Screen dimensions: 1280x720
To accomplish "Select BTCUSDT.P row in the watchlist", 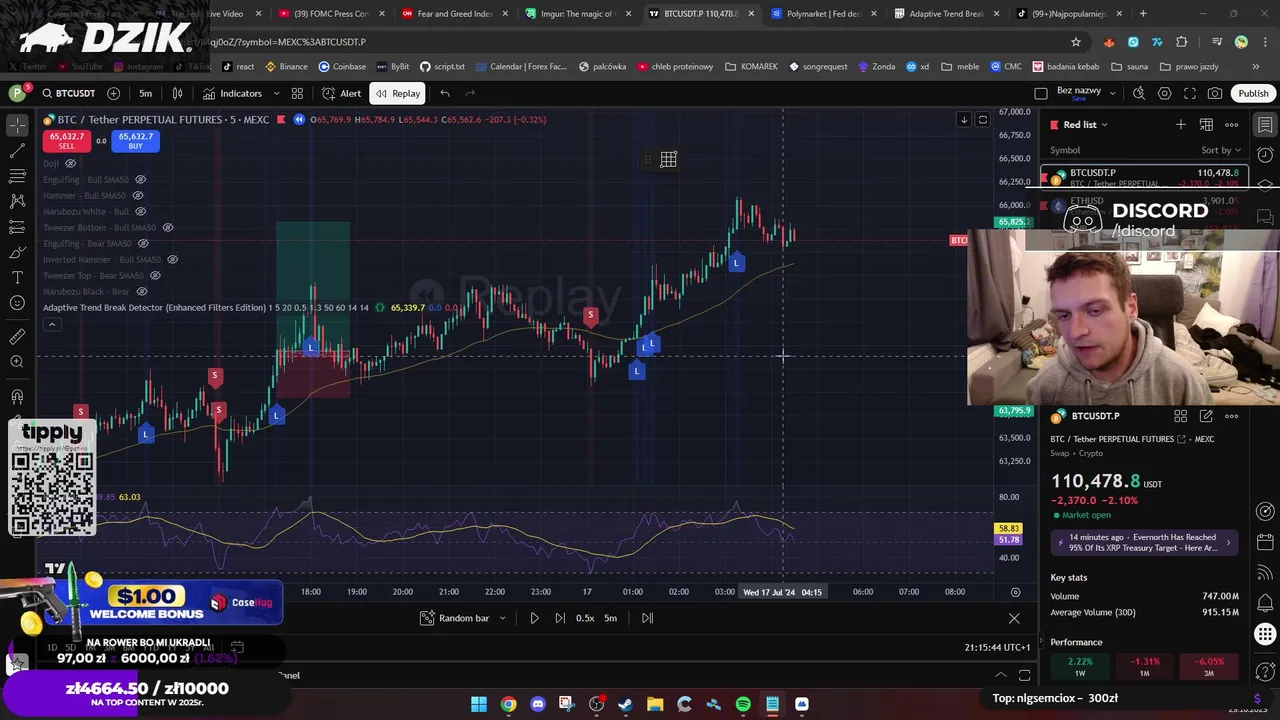I will 1144,177.
